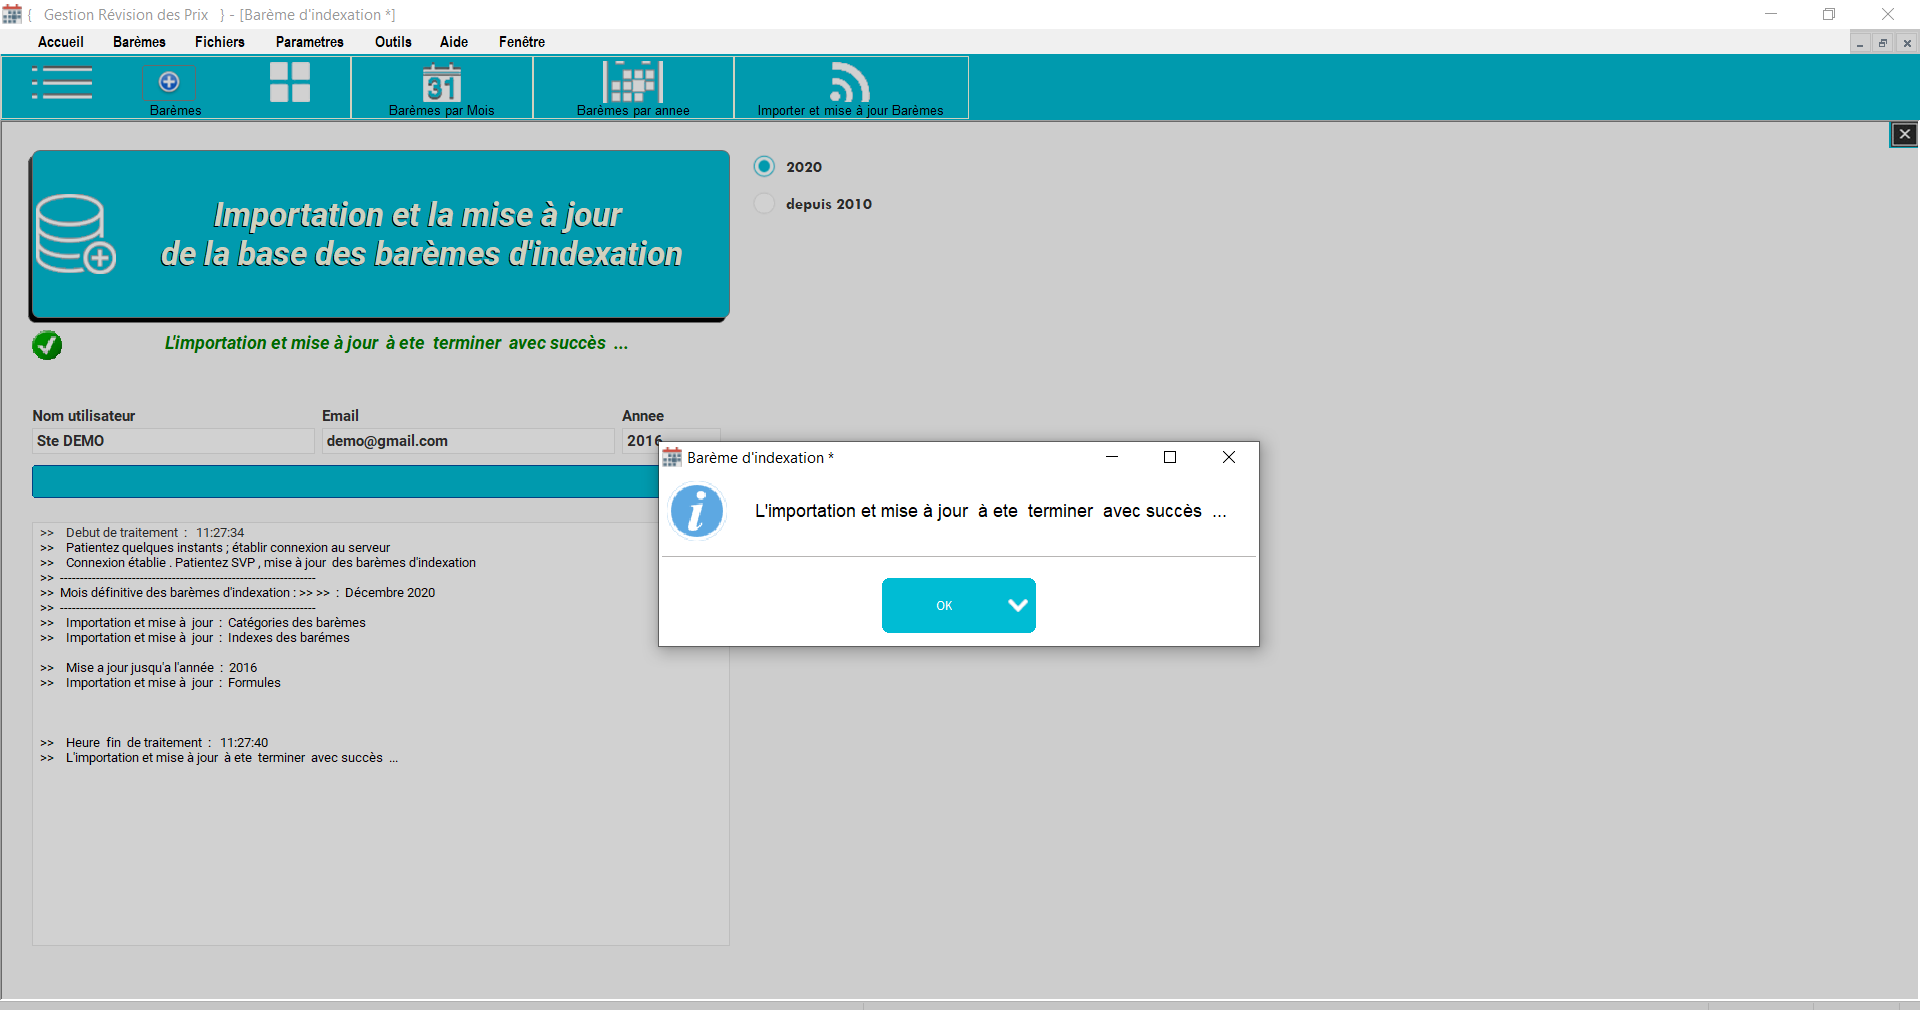Click the Email input field

(467, 441)
